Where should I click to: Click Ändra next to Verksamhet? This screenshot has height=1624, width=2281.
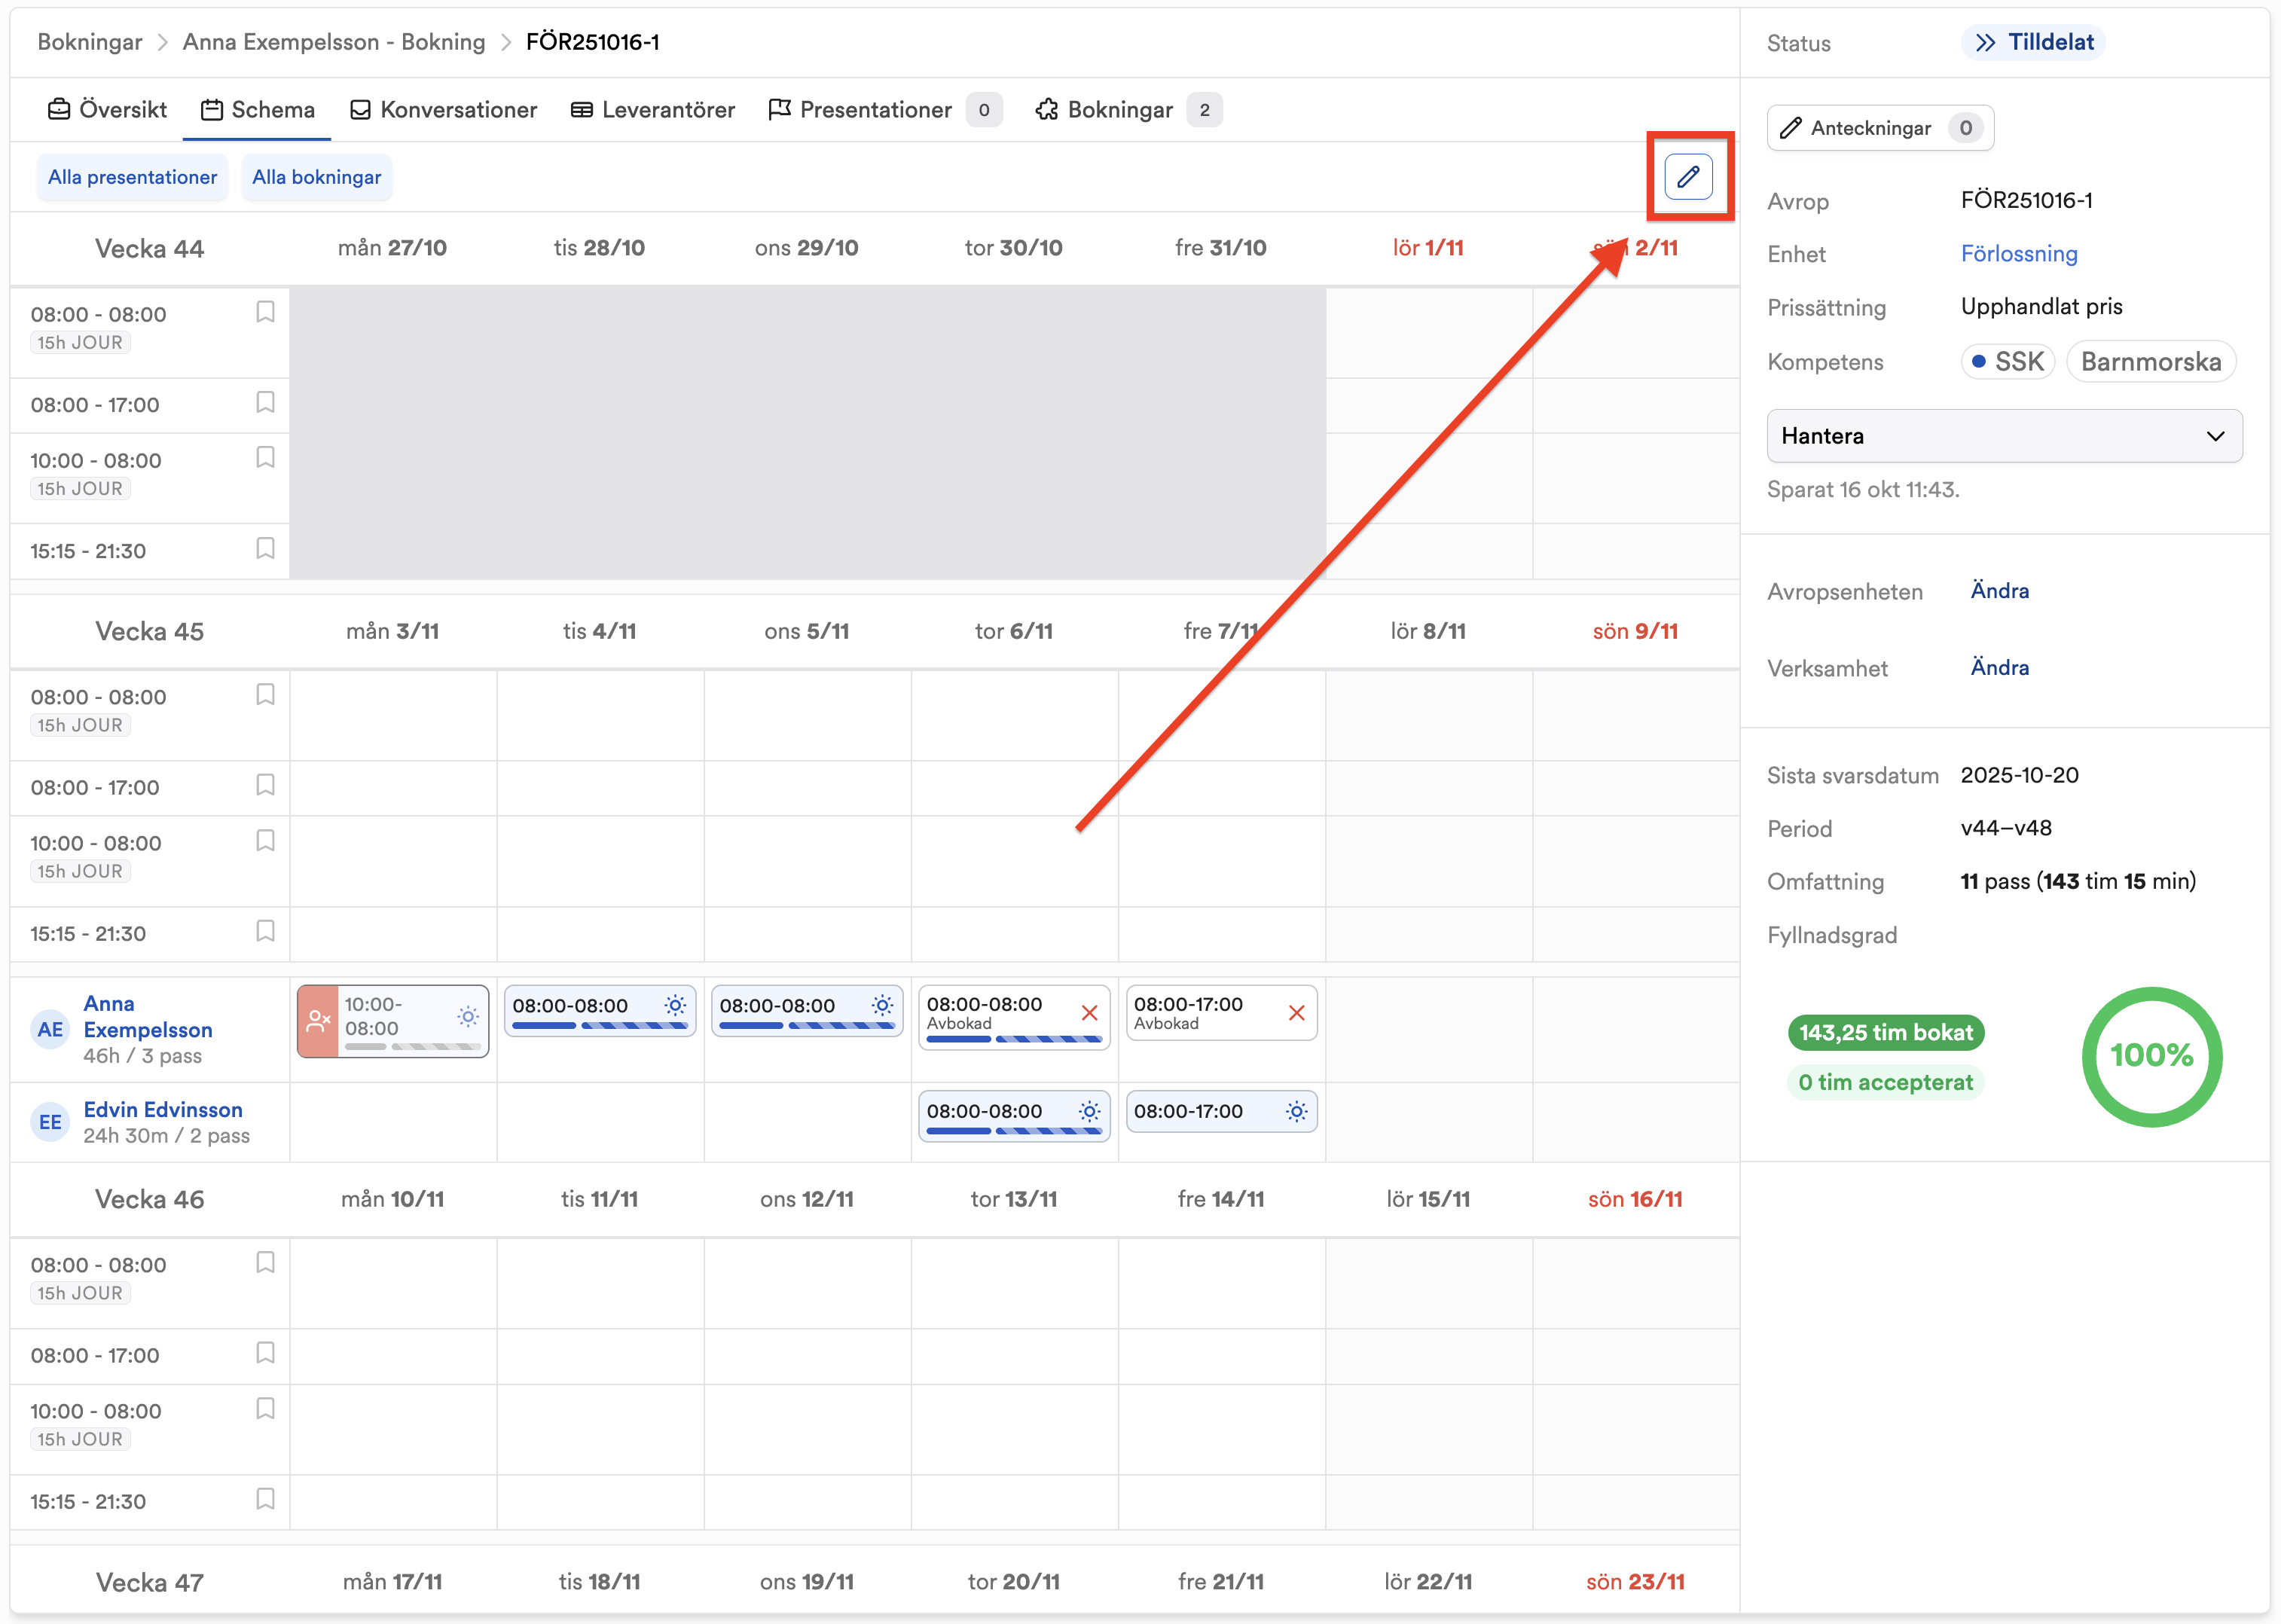click(x=1999, y=668)
